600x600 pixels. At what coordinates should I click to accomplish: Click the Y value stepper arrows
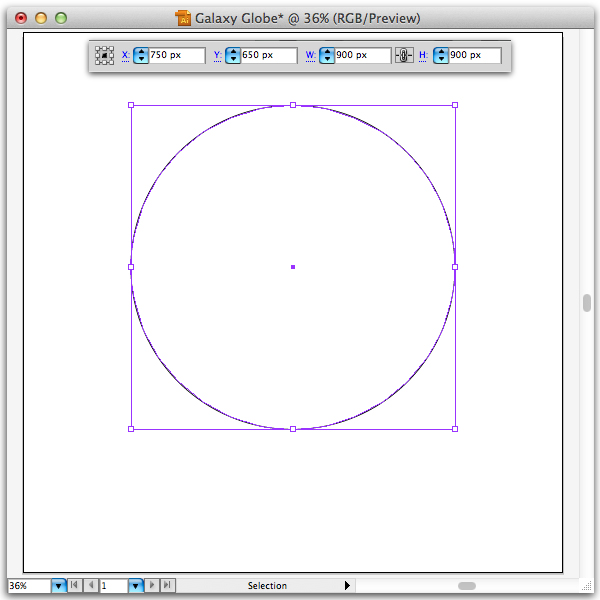point(233,55)
